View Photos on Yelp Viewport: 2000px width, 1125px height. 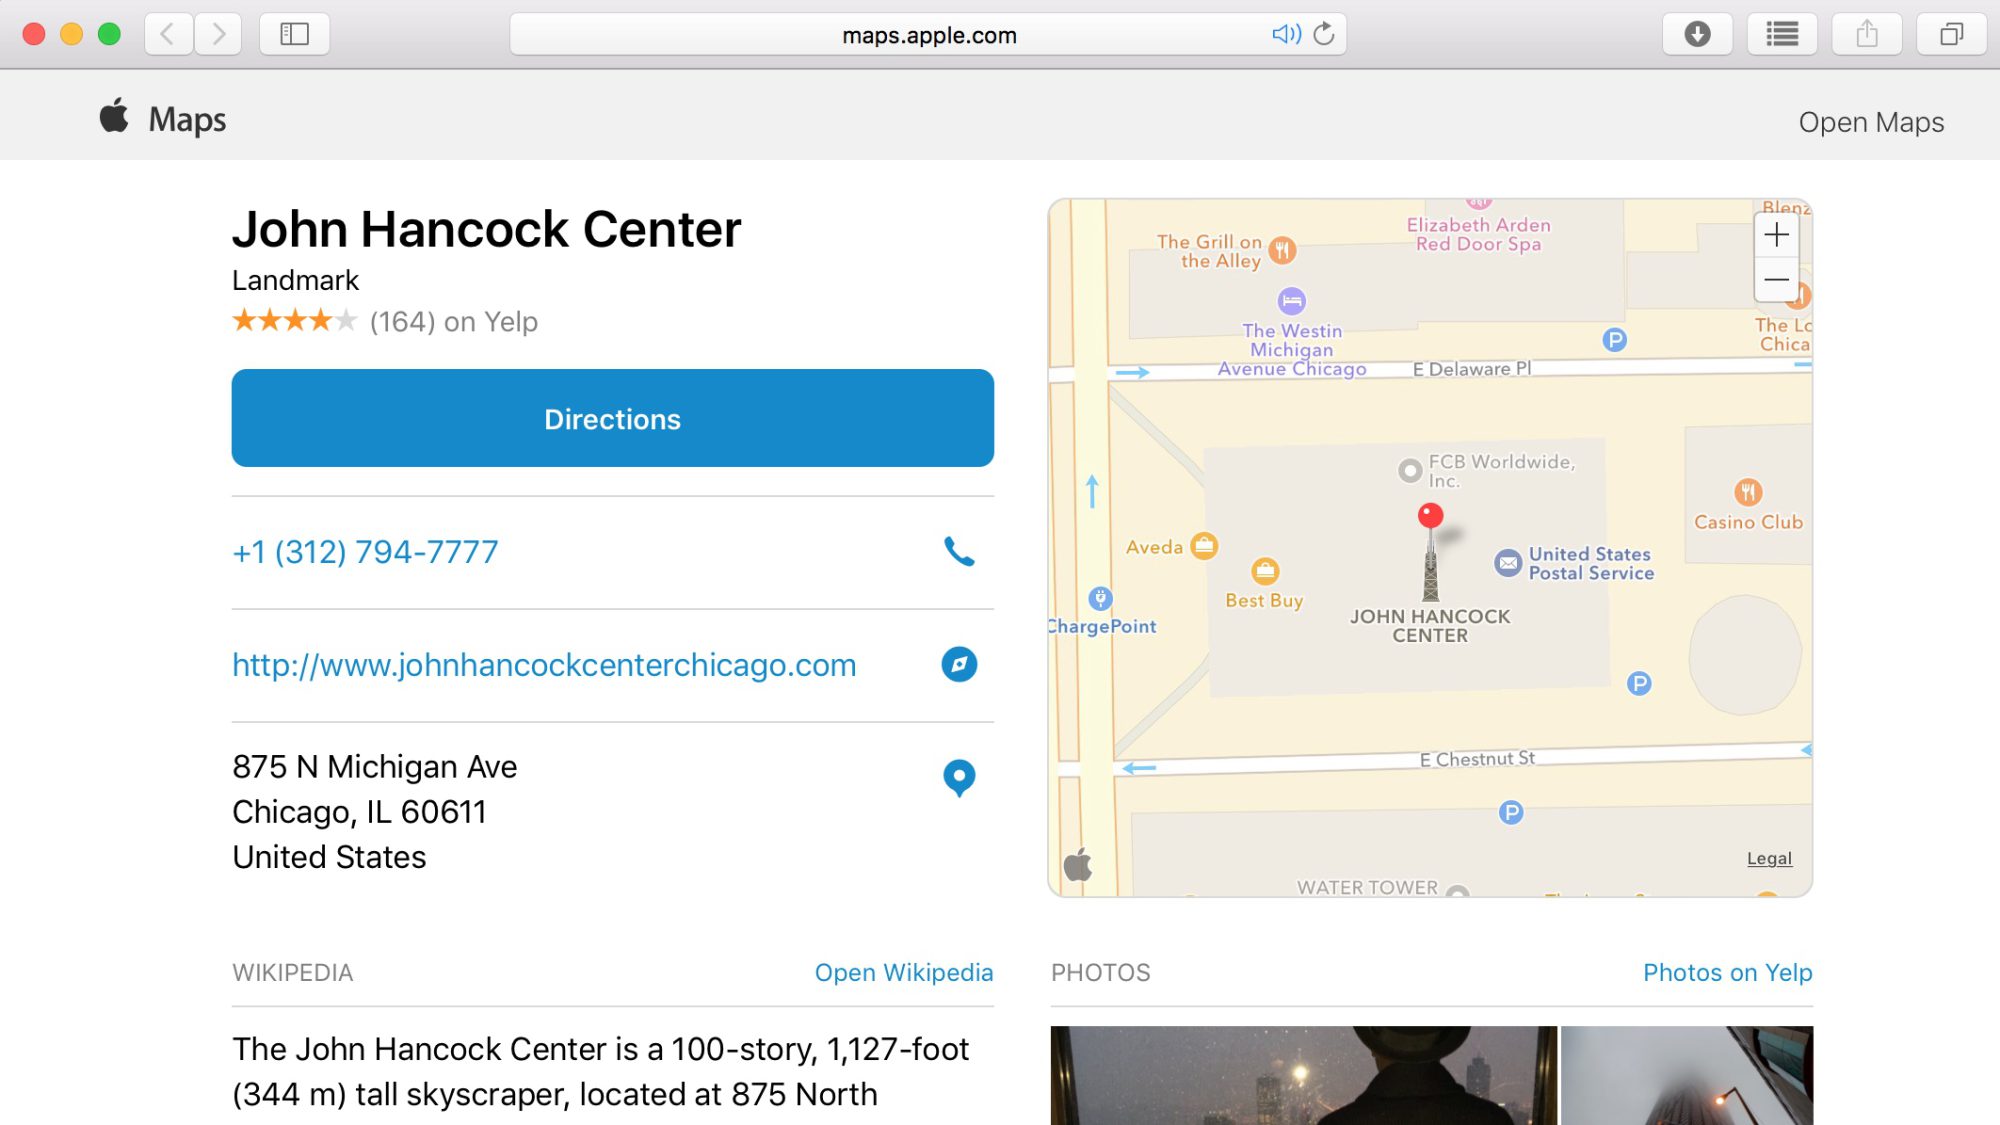click(1727, 972)
